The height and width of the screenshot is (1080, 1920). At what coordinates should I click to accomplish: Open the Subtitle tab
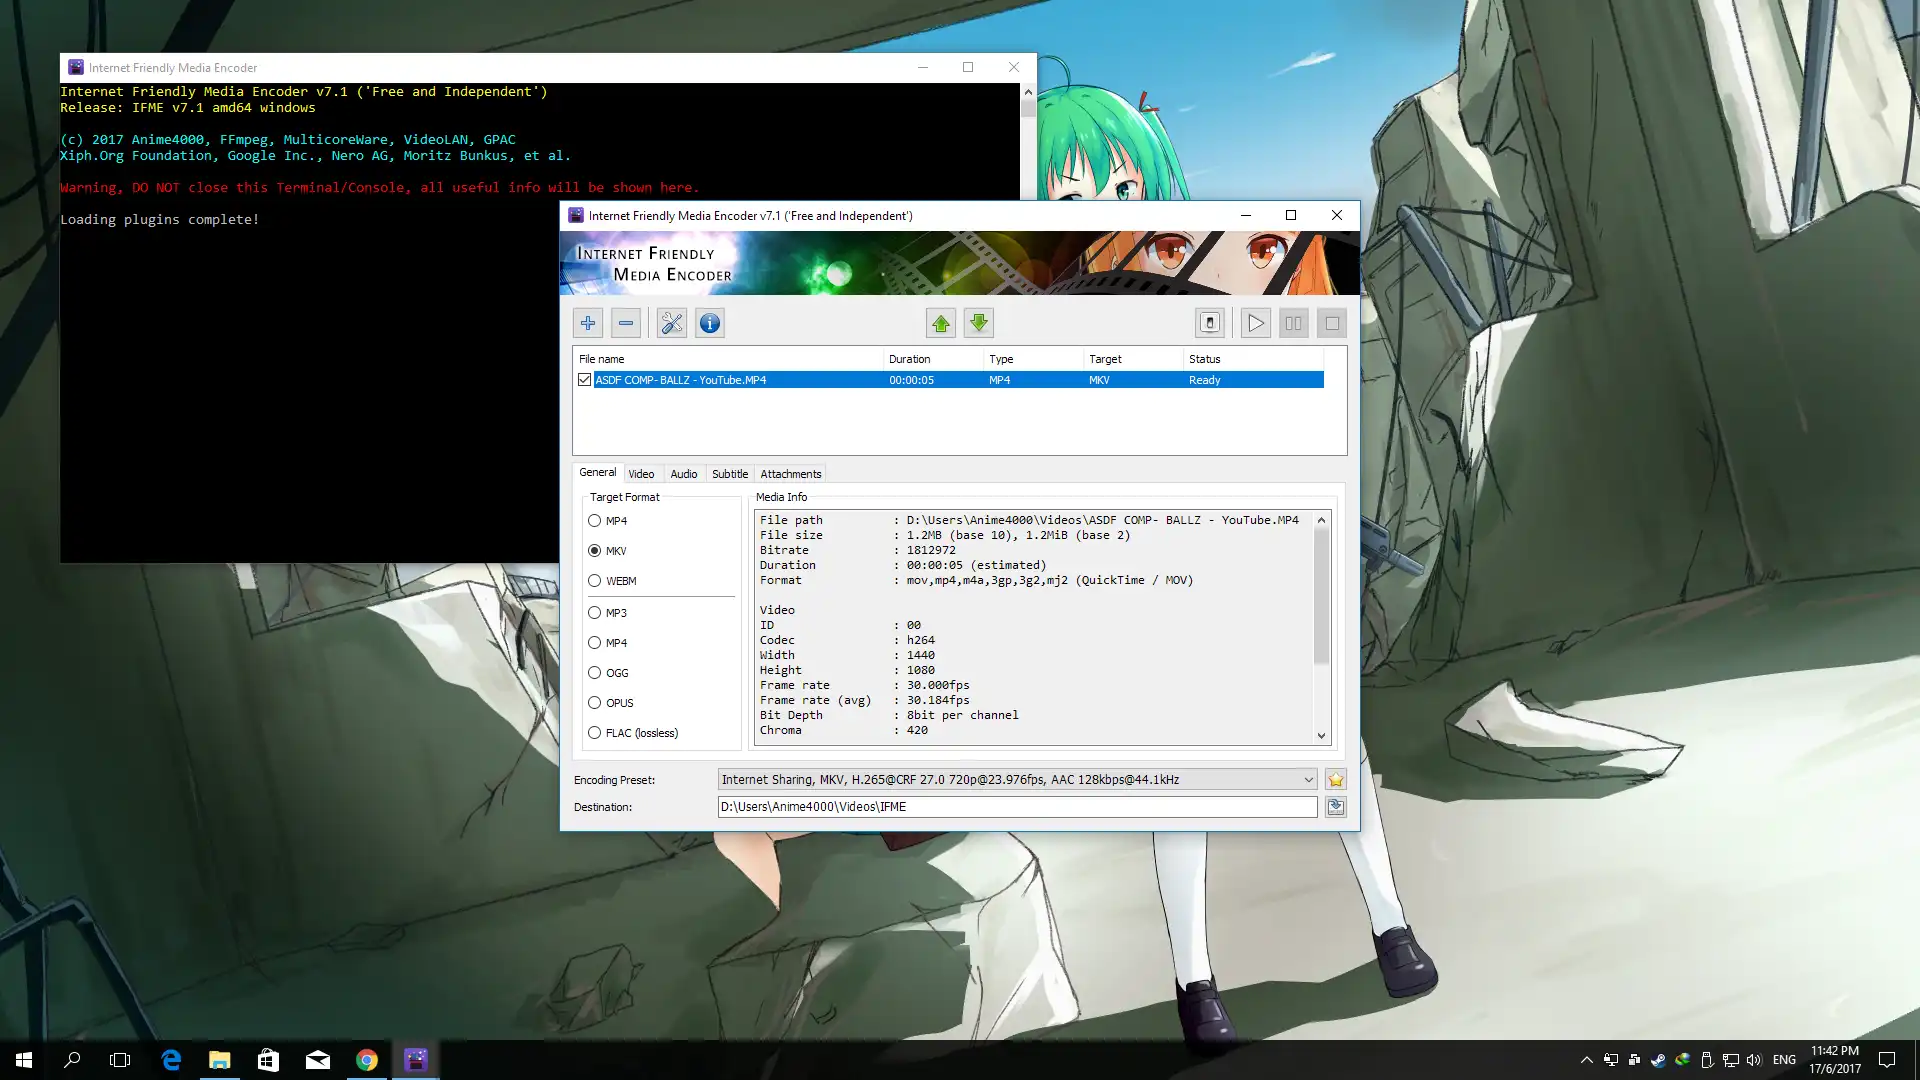tap(730, 474)
